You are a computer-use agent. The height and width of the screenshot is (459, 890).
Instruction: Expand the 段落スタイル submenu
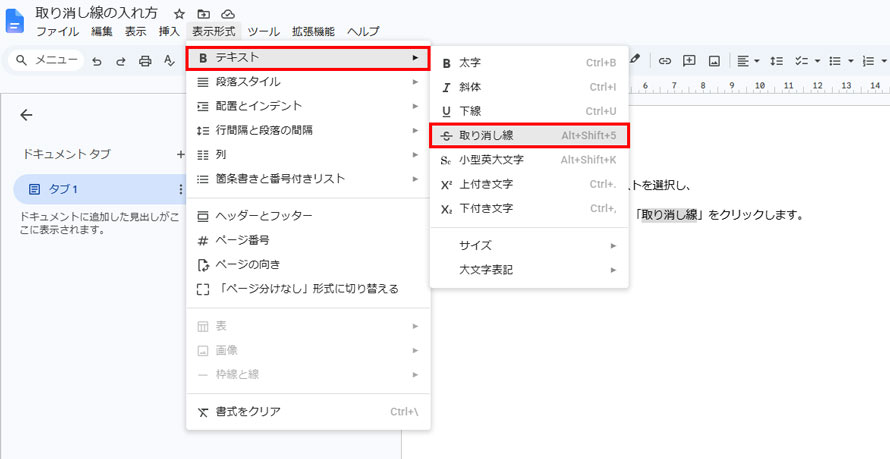(x=308, y=82)
